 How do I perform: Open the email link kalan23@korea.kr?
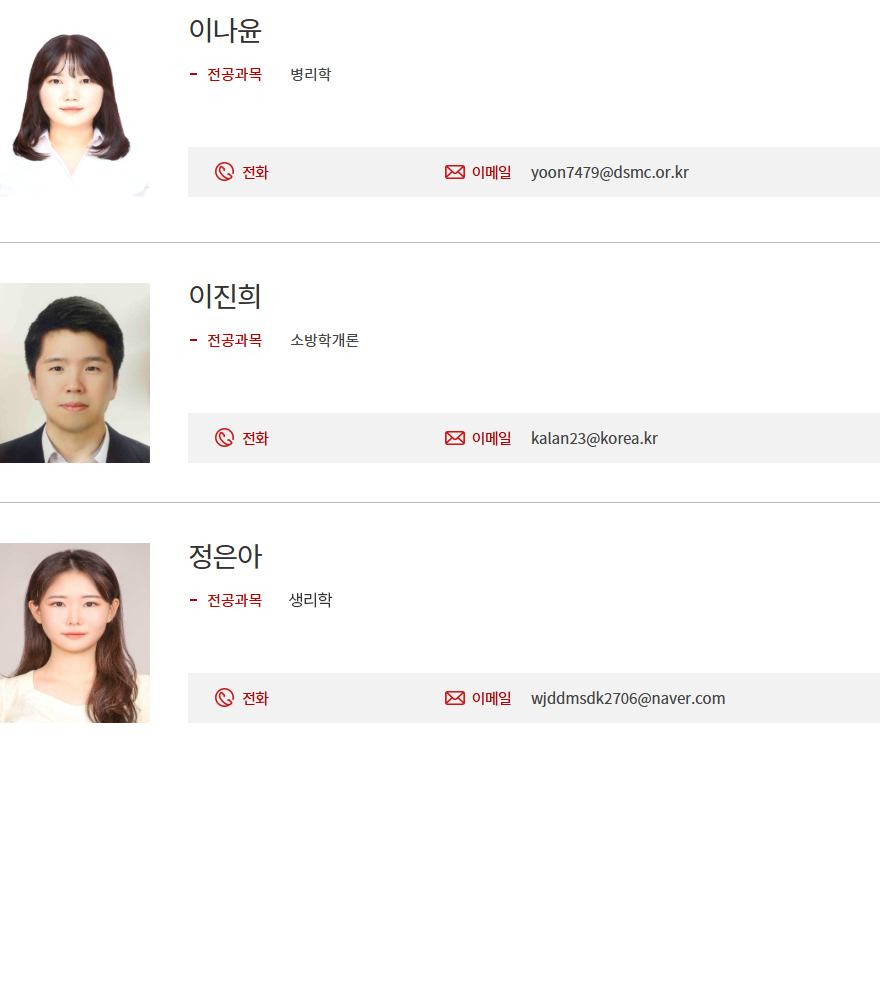[594, 439]
